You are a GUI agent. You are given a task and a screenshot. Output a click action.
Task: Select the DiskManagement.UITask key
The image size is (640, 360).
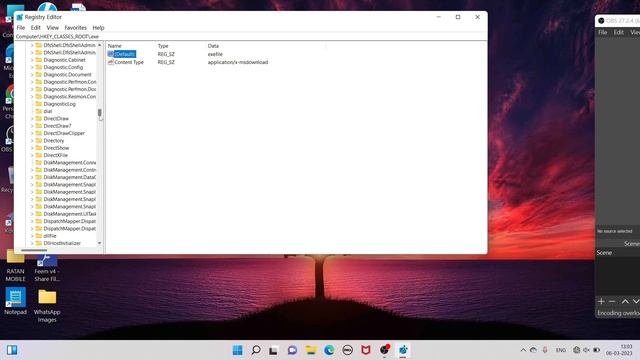[70, 214]
